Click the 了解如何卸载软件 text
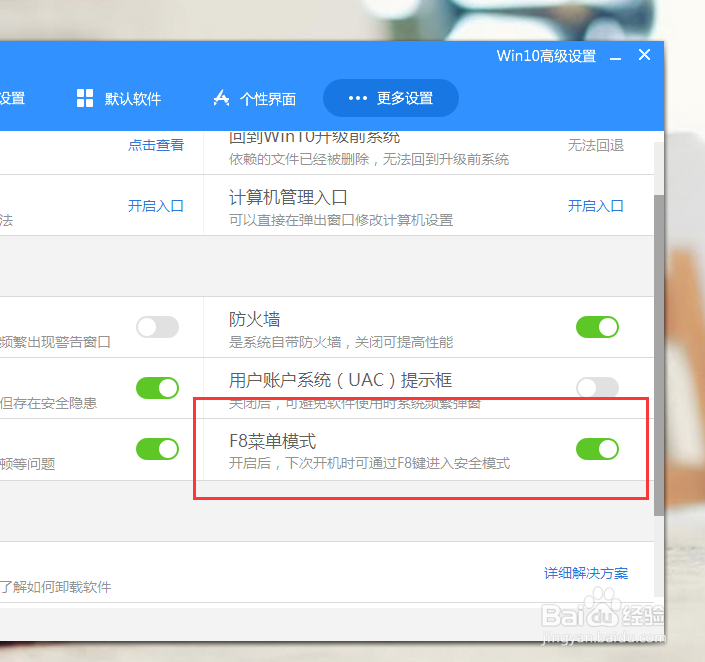 (x=55, y=587)
